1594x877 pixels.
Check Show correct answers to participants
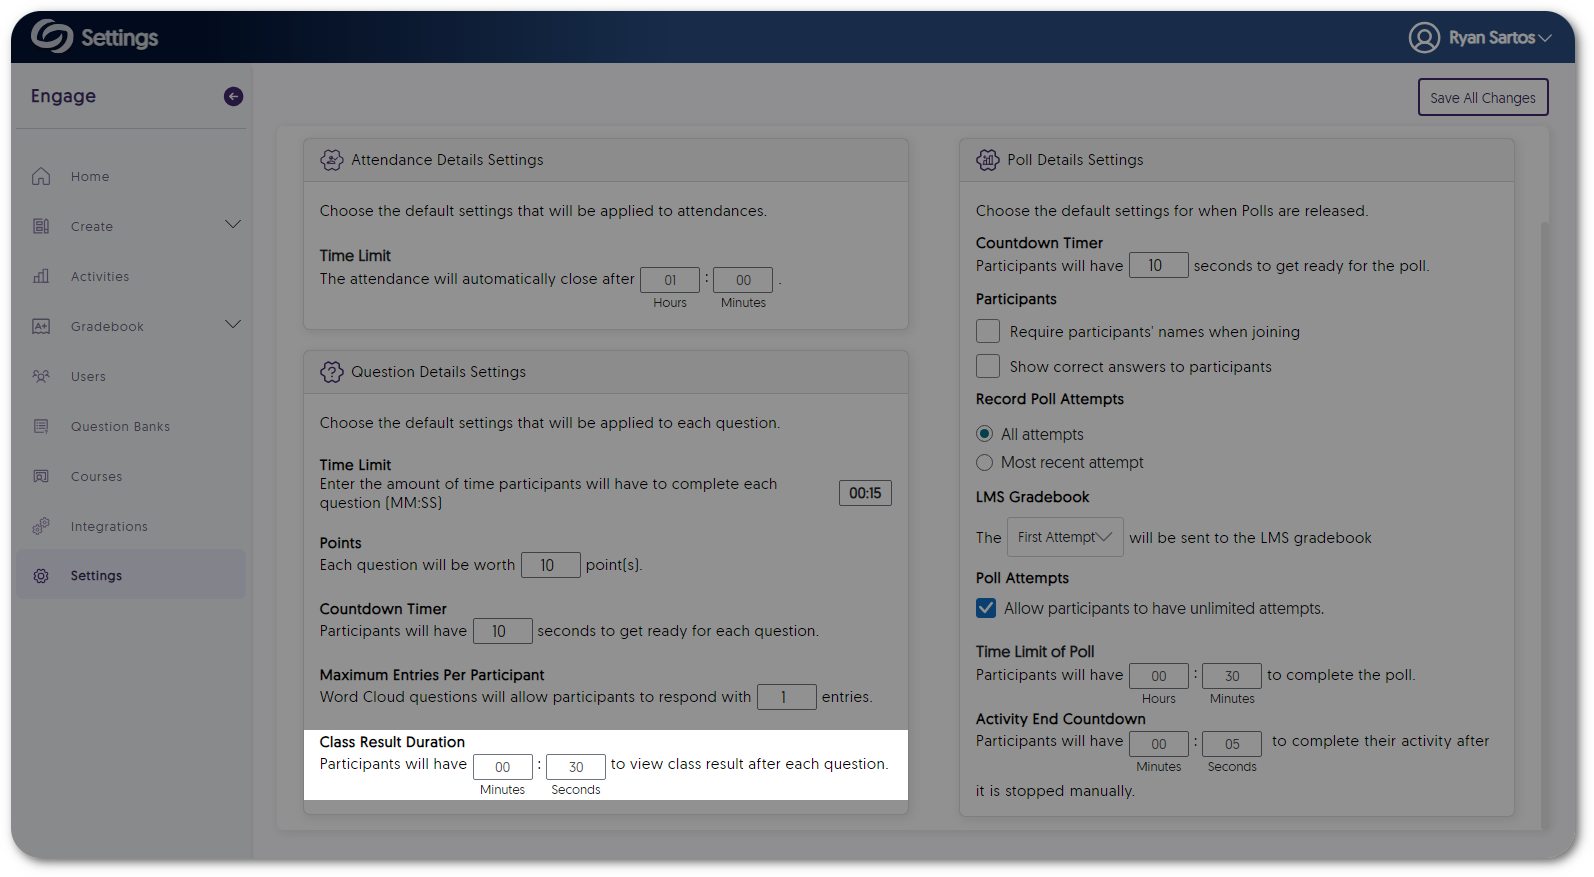(x=988, y=366)
